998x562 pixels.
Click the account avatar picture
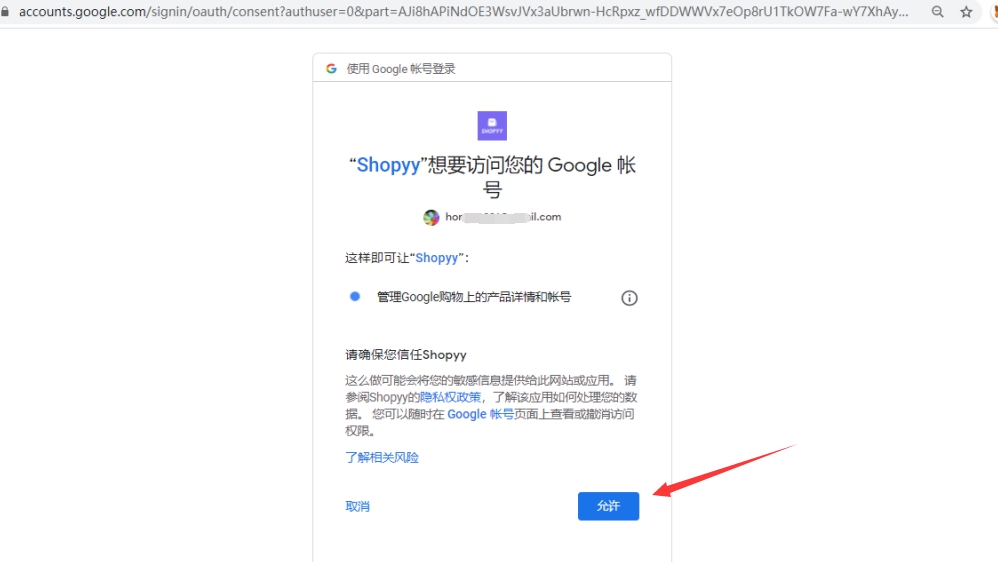[431, 217]
